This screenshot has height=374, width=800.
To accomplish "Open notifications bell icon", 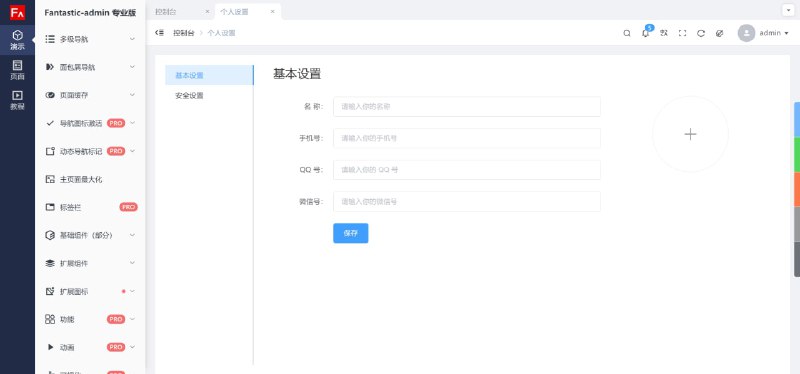I will coord(645,33).
